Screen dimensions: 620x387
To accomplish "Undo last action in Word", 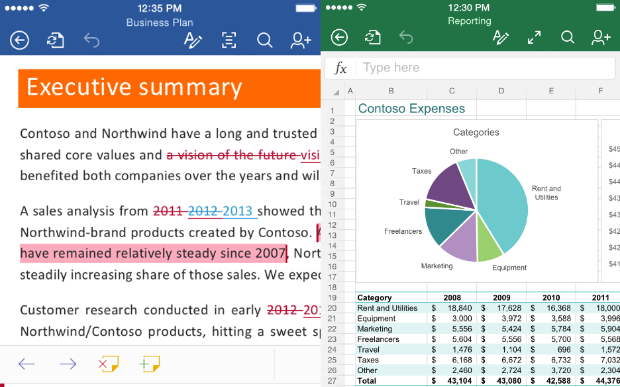I will [x=92, y=40].
